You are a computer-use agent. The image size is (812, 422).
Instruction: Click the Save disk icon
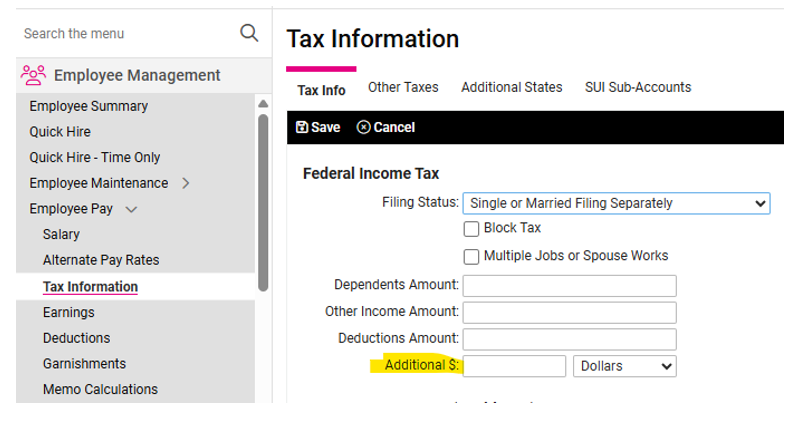click(301, 127)
